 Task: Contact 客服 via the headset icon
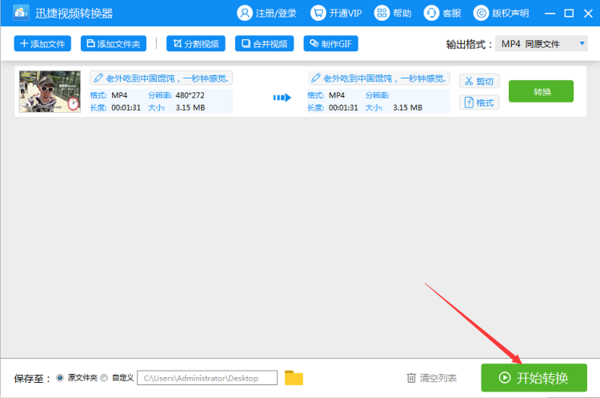(431, 13)
